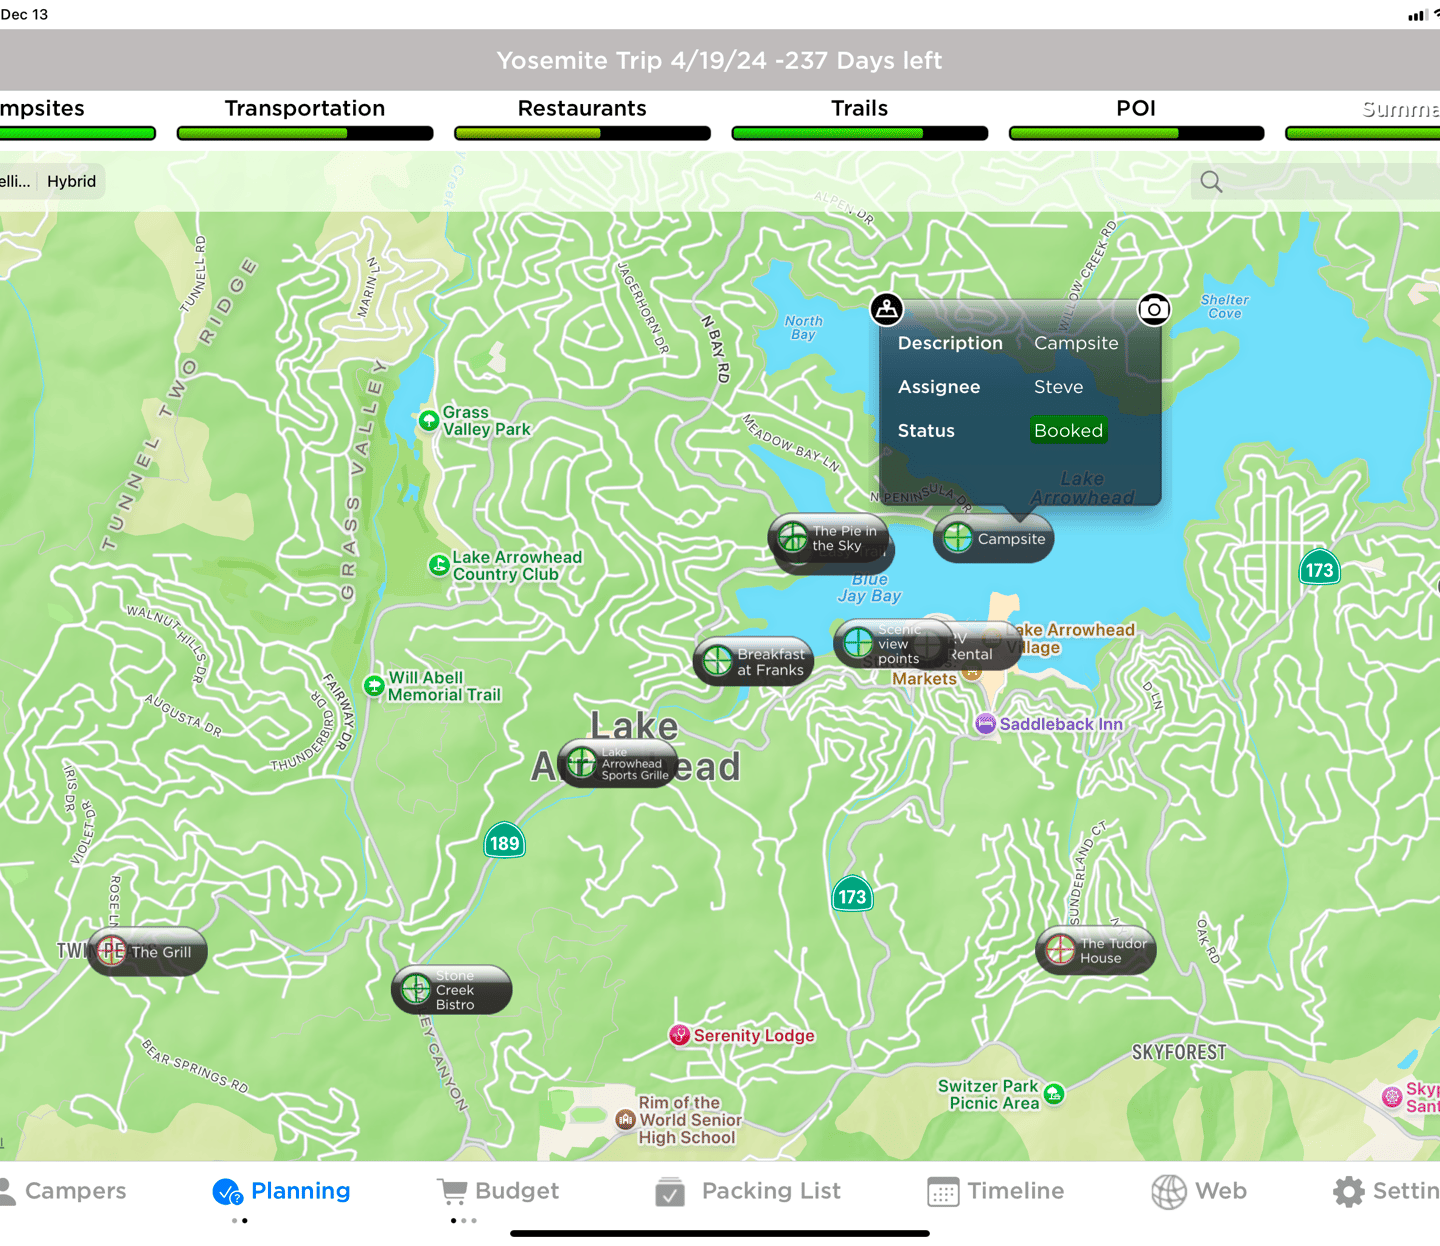The width and height of the screenshot is (1440, 1246).
Task: Click the Restaurants progress bar
Action: [x=582, y=133]
